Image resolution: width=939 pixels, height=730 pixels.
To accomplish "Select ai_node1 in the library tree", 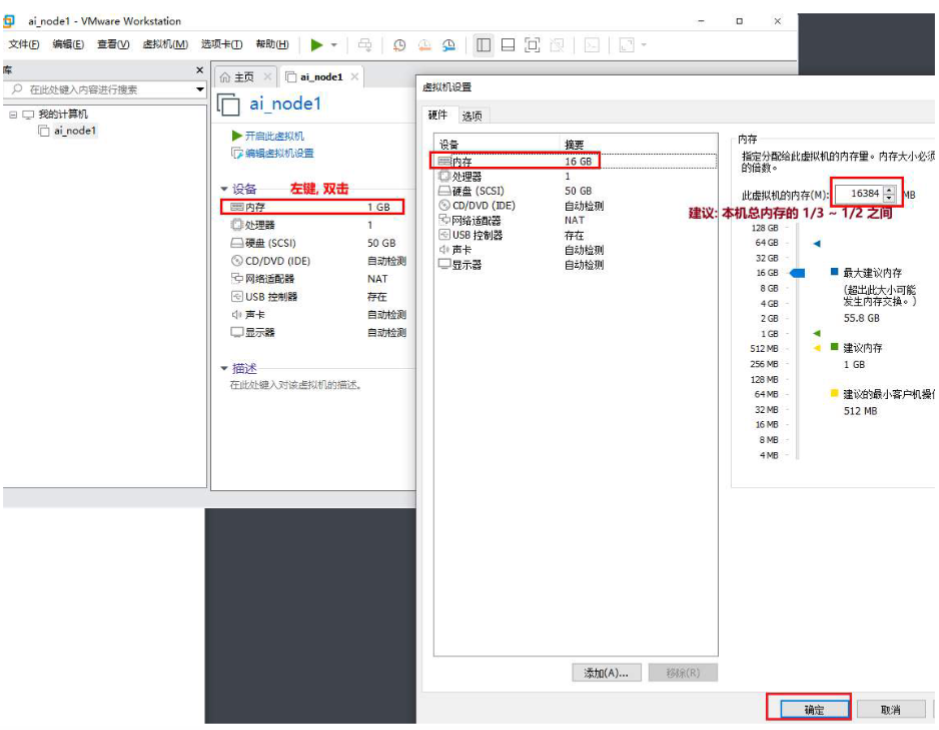I will click(74, 131).
